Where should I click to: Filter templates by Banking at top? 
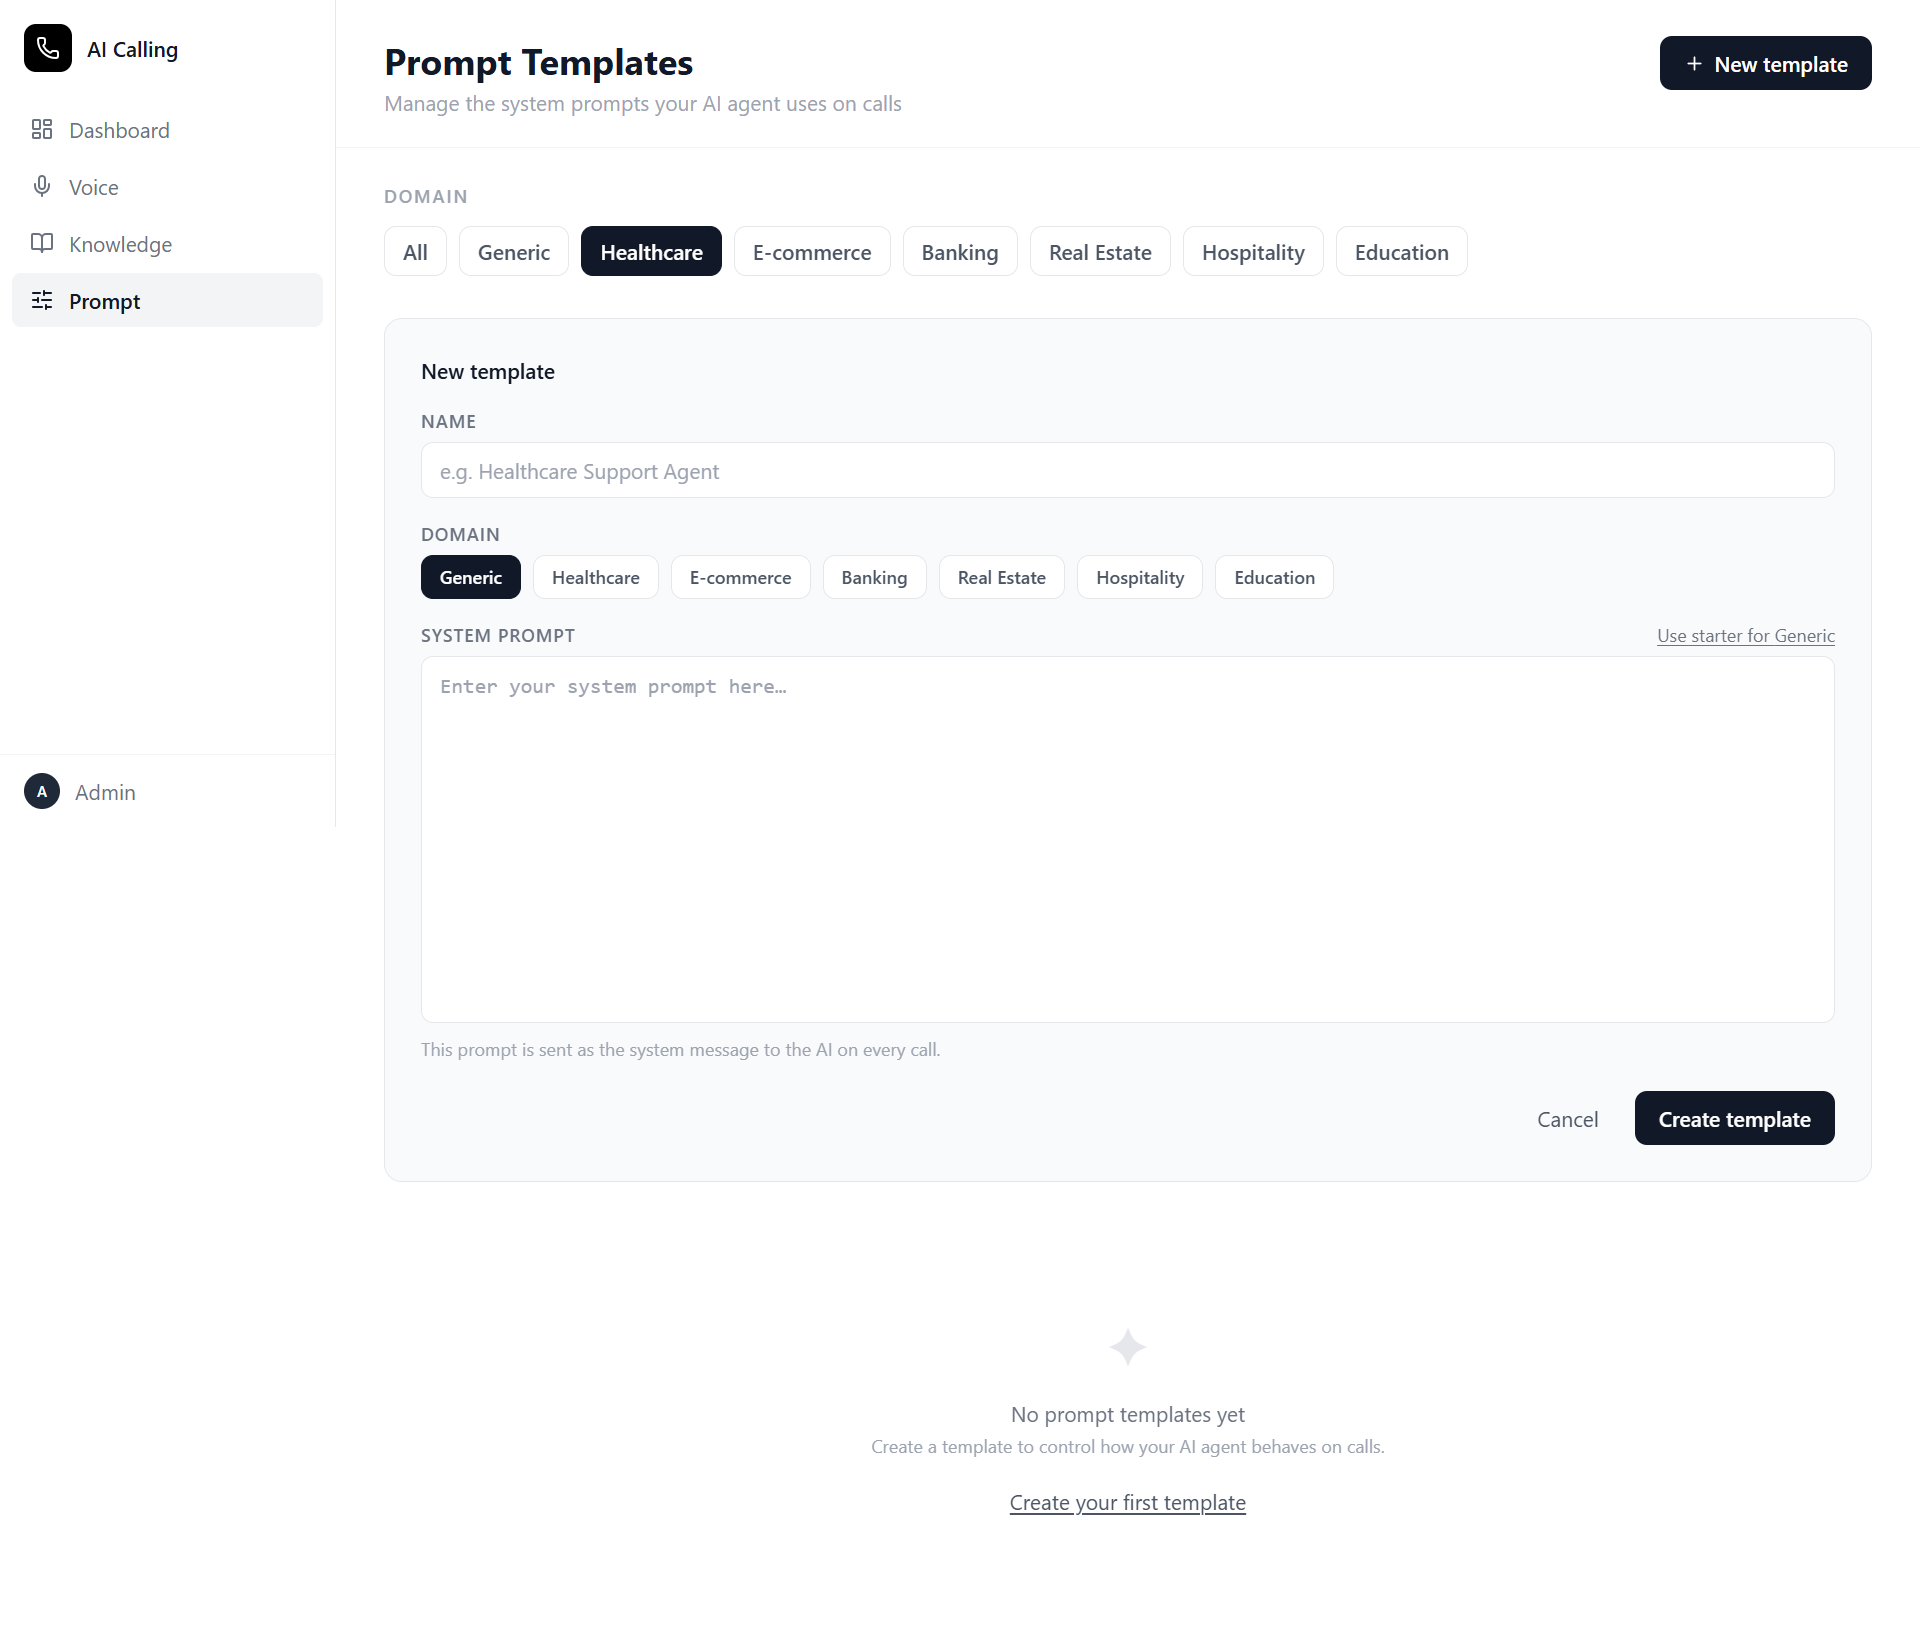[x=960, y=252]
